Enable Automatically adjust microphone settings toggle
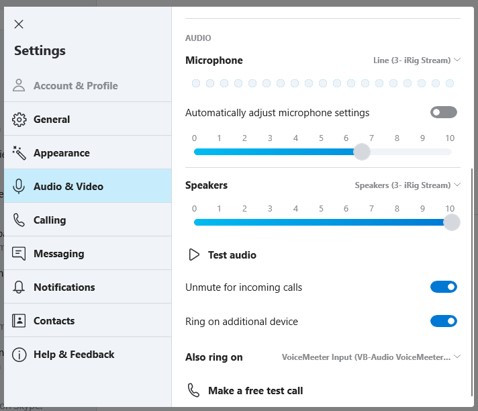 [443, 112]
